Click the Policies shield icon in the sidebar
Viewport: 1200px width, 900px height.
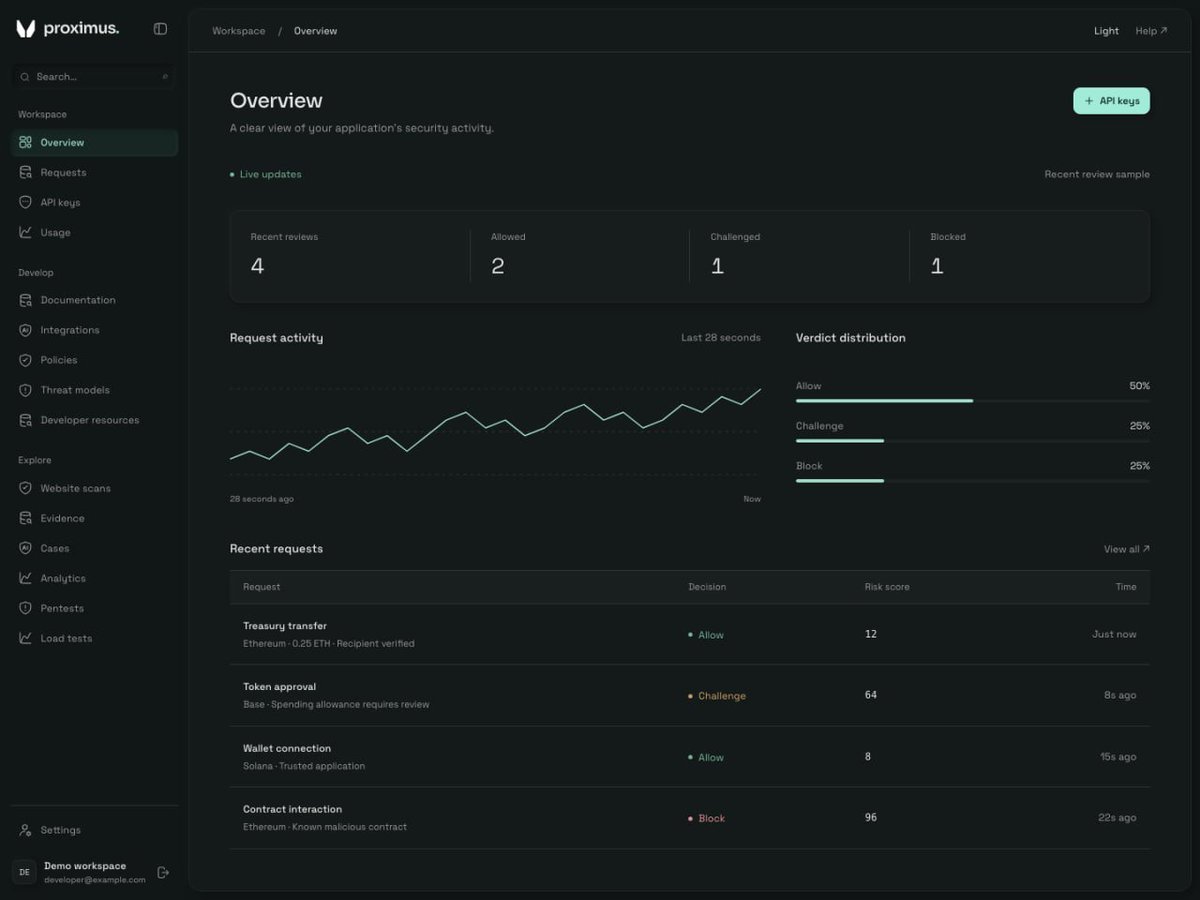(26, 360)
